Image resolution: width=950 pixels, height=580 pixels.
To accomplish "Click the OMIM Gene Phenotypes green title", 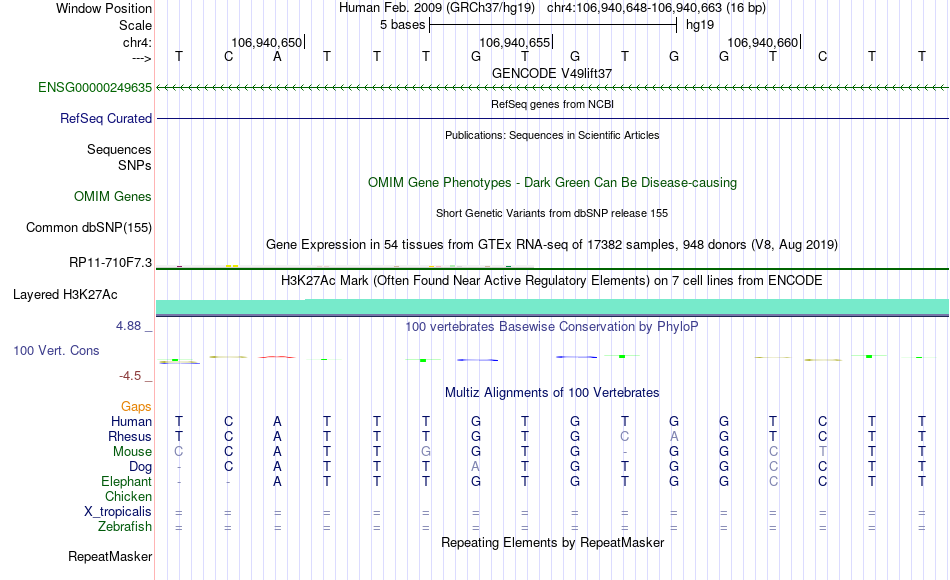I will pos(552,182).
